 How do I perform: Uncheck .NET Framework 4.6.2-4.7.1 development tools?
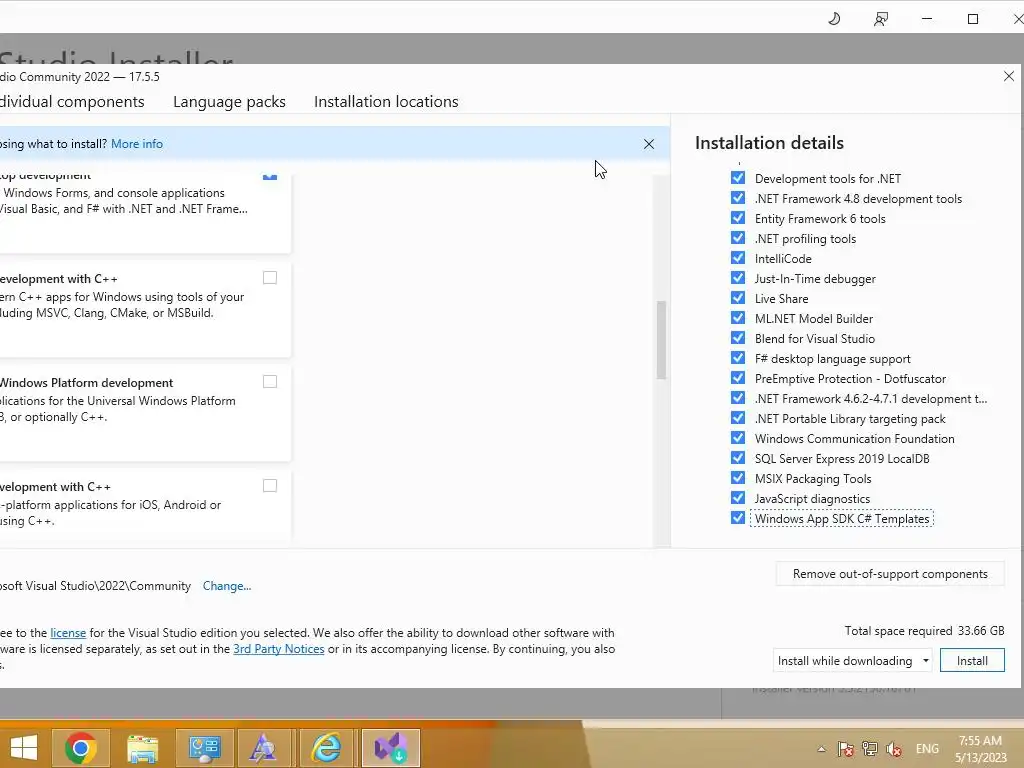738,398
